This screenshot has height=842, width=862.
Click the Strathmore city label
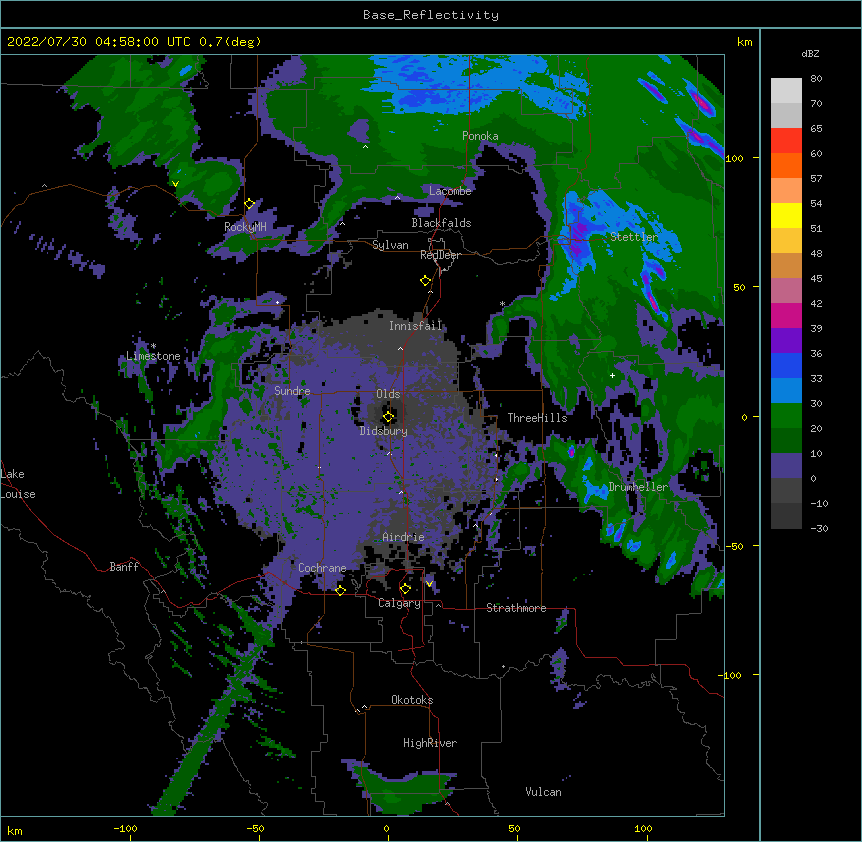coord(516,608)
